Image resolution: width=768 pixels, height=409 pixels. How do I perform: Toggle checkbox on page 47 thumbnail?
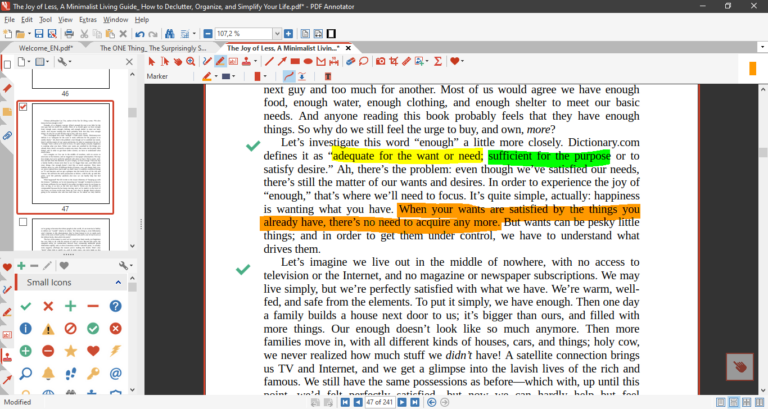pos(25,107)
